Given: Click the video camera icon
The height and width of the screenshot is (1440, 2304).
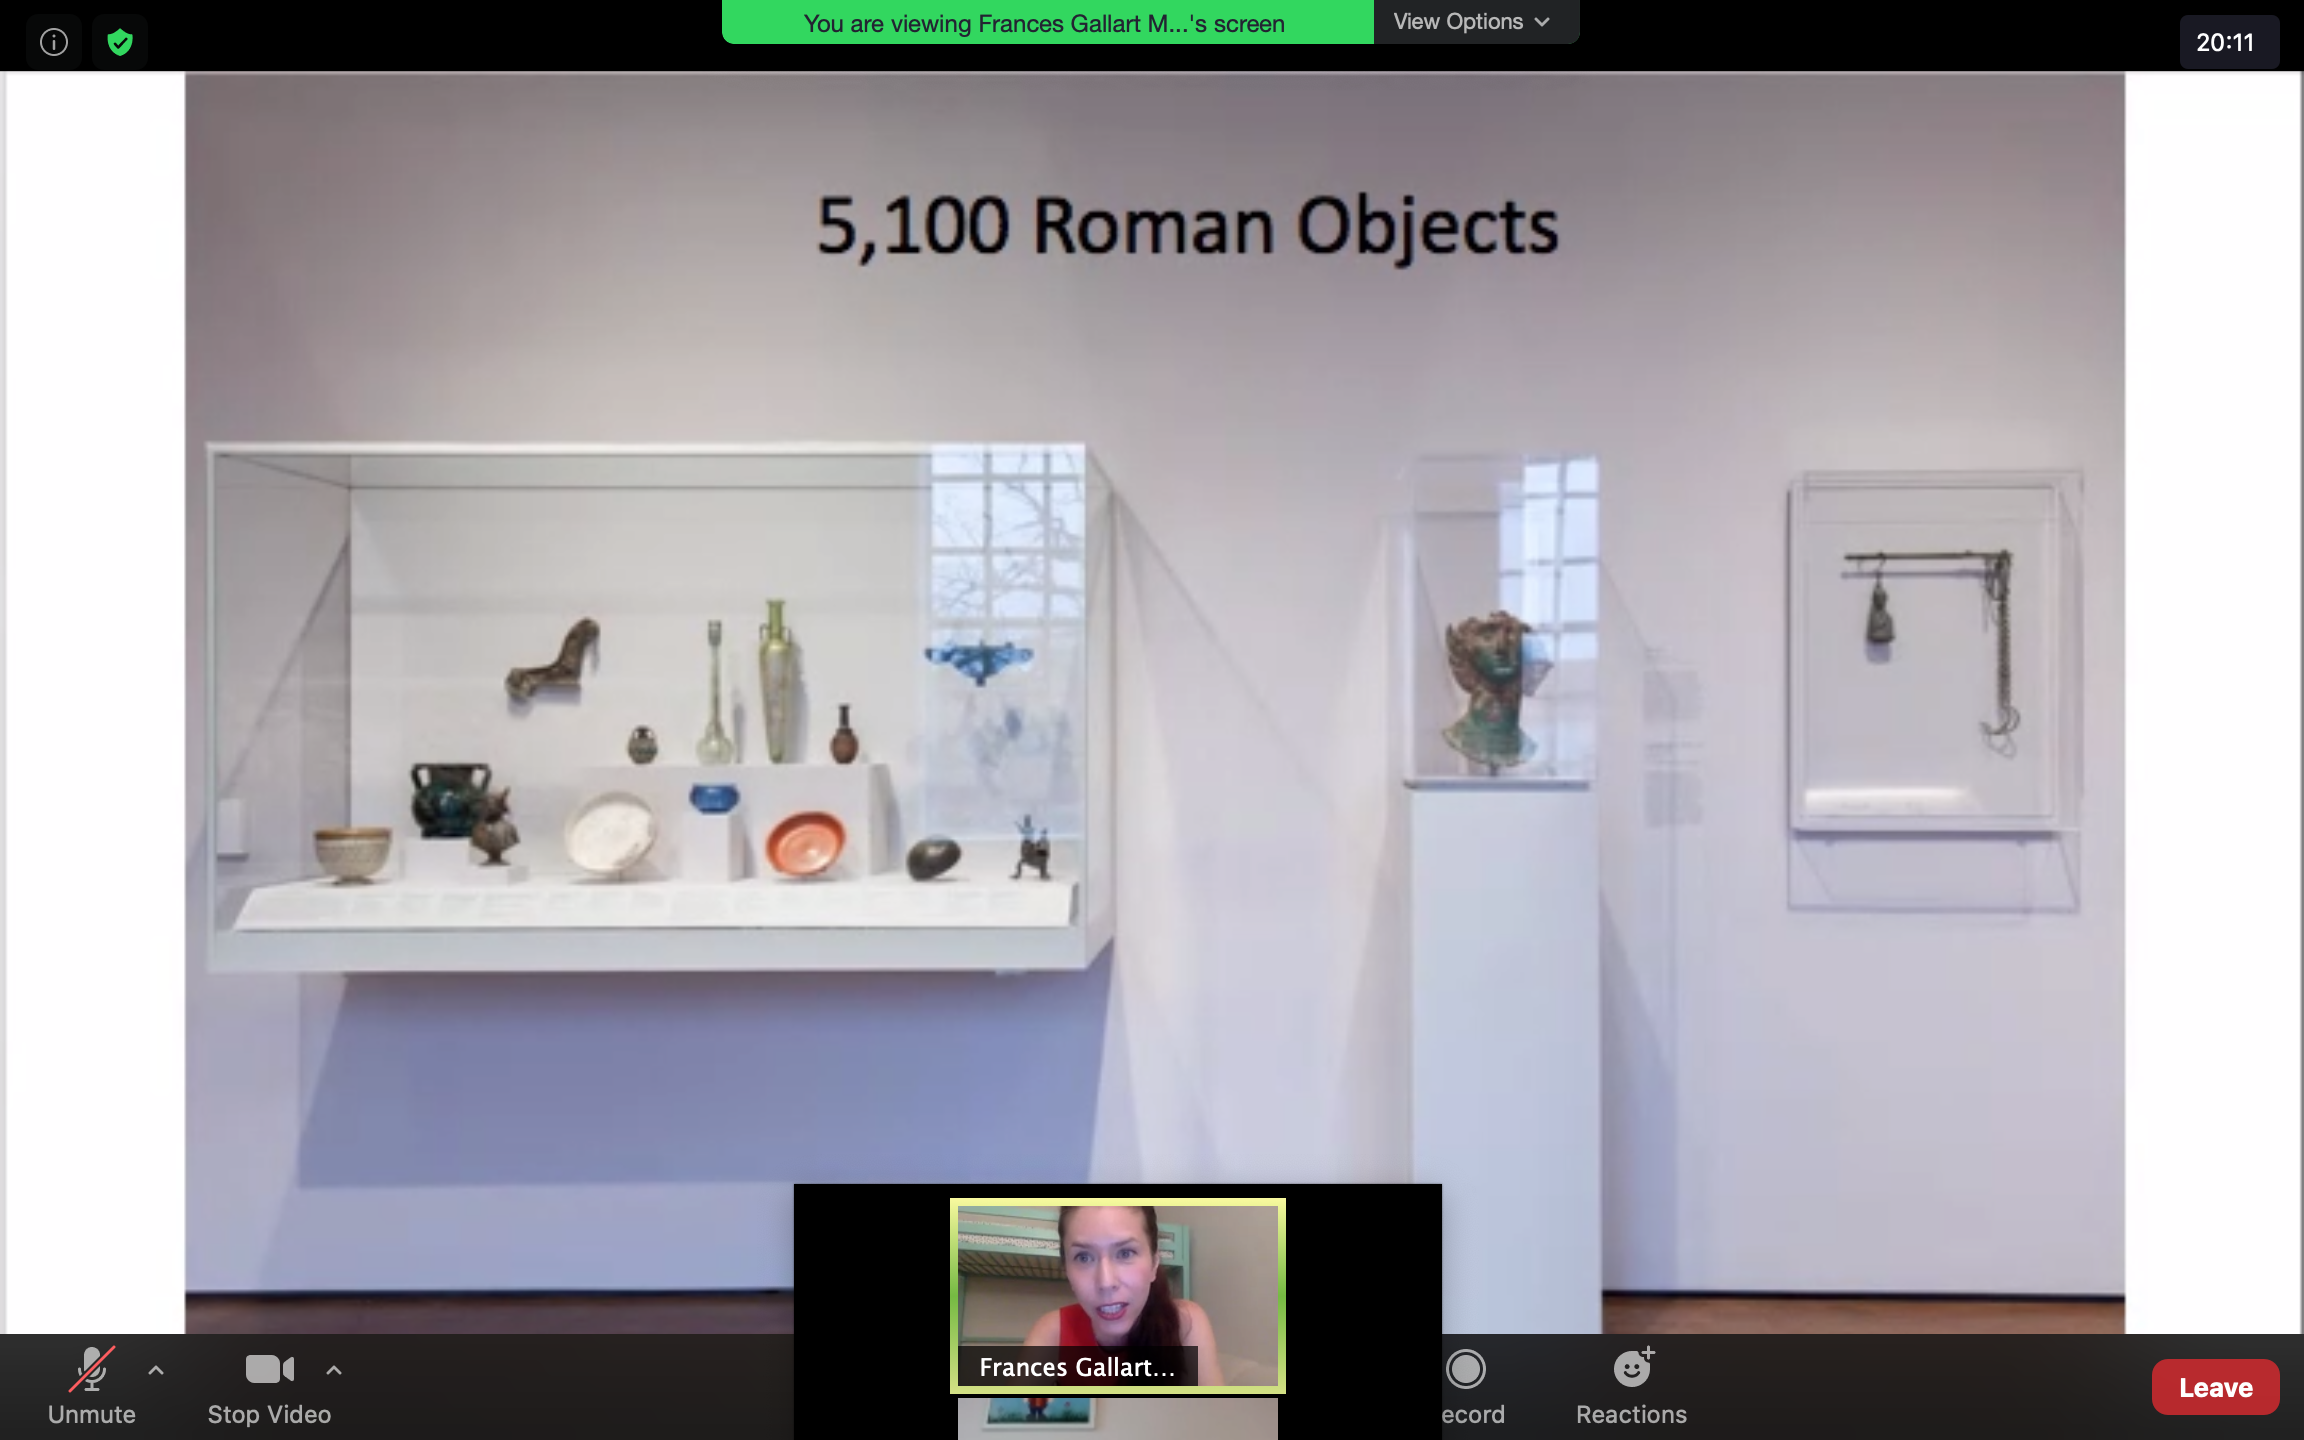Looking at the screenshot, I should [269, 1369].
